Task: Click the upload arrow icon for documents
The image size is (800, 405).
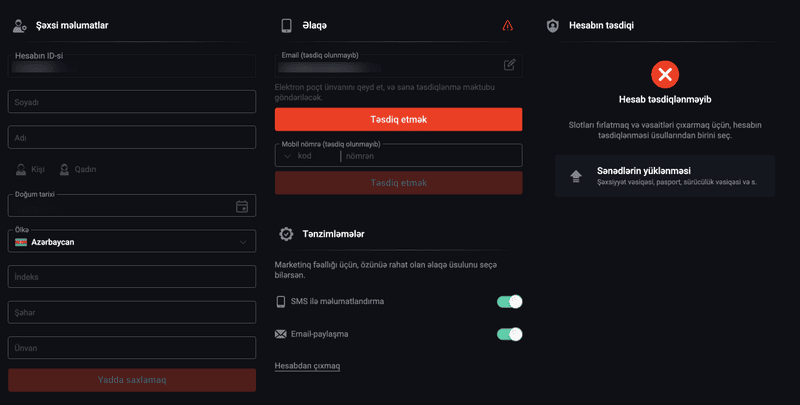Action: coord(575,176)
